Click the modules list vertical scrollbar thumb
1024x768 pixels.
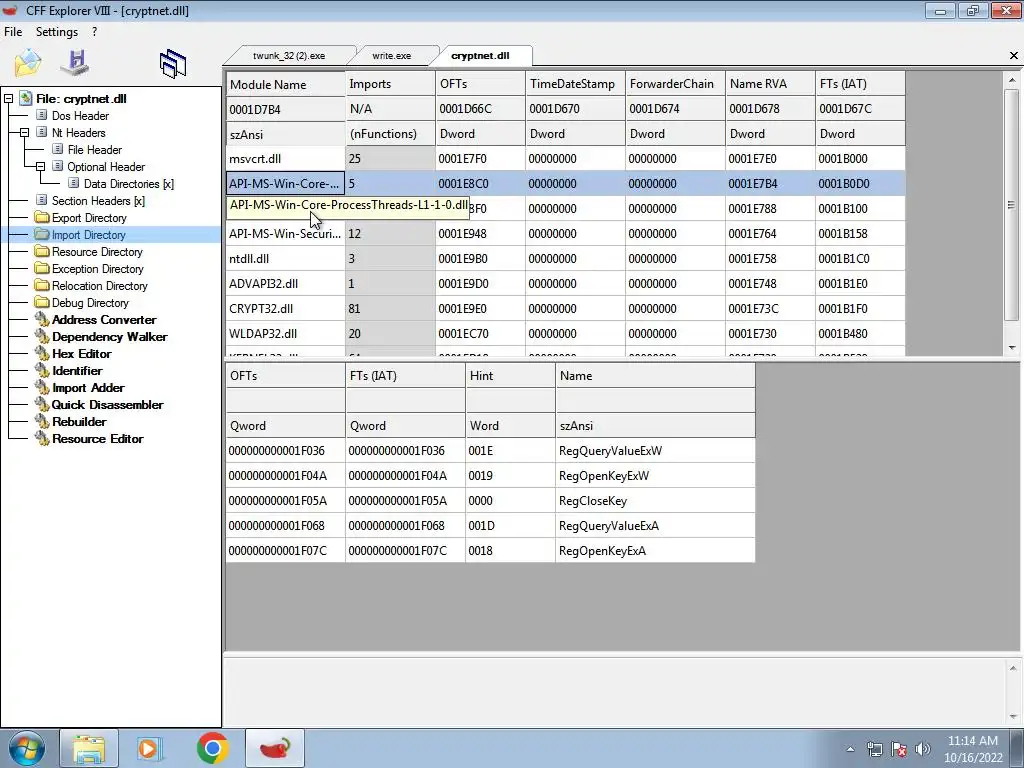coord(1012,204)
